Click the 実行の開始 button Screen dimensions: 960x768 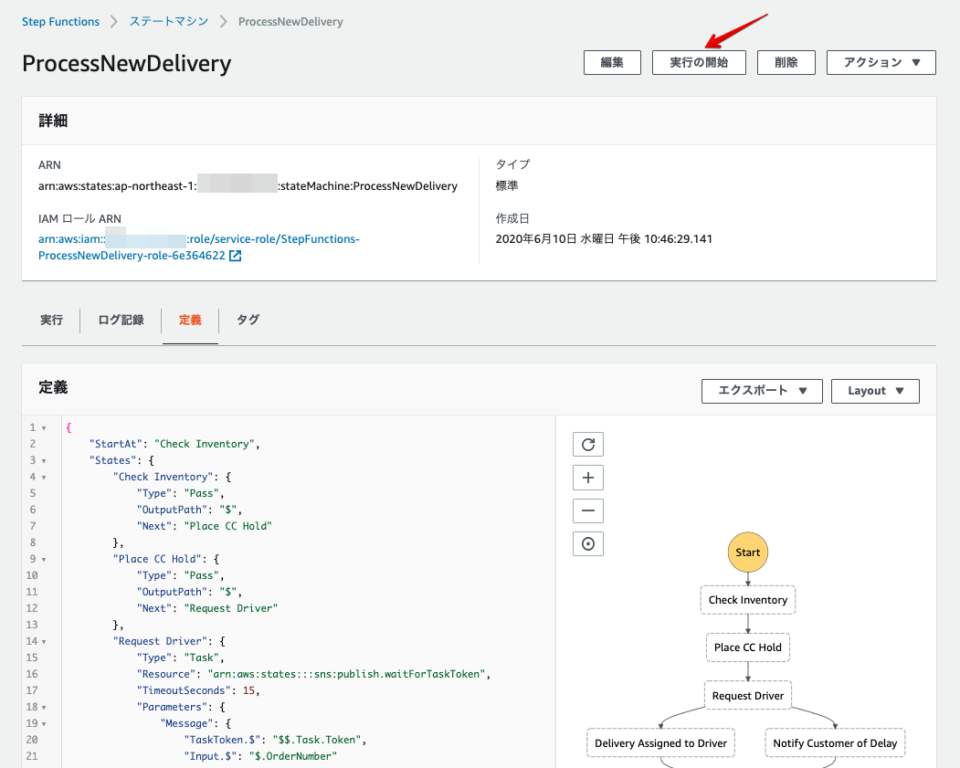point(699,62)
